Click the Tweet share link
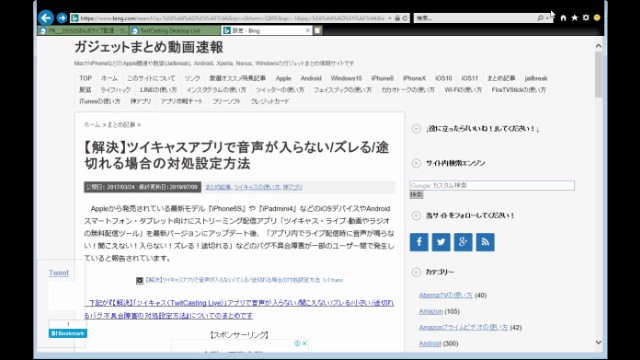The width and height of the screenshot is (640, 360). [x=59, y=273]
